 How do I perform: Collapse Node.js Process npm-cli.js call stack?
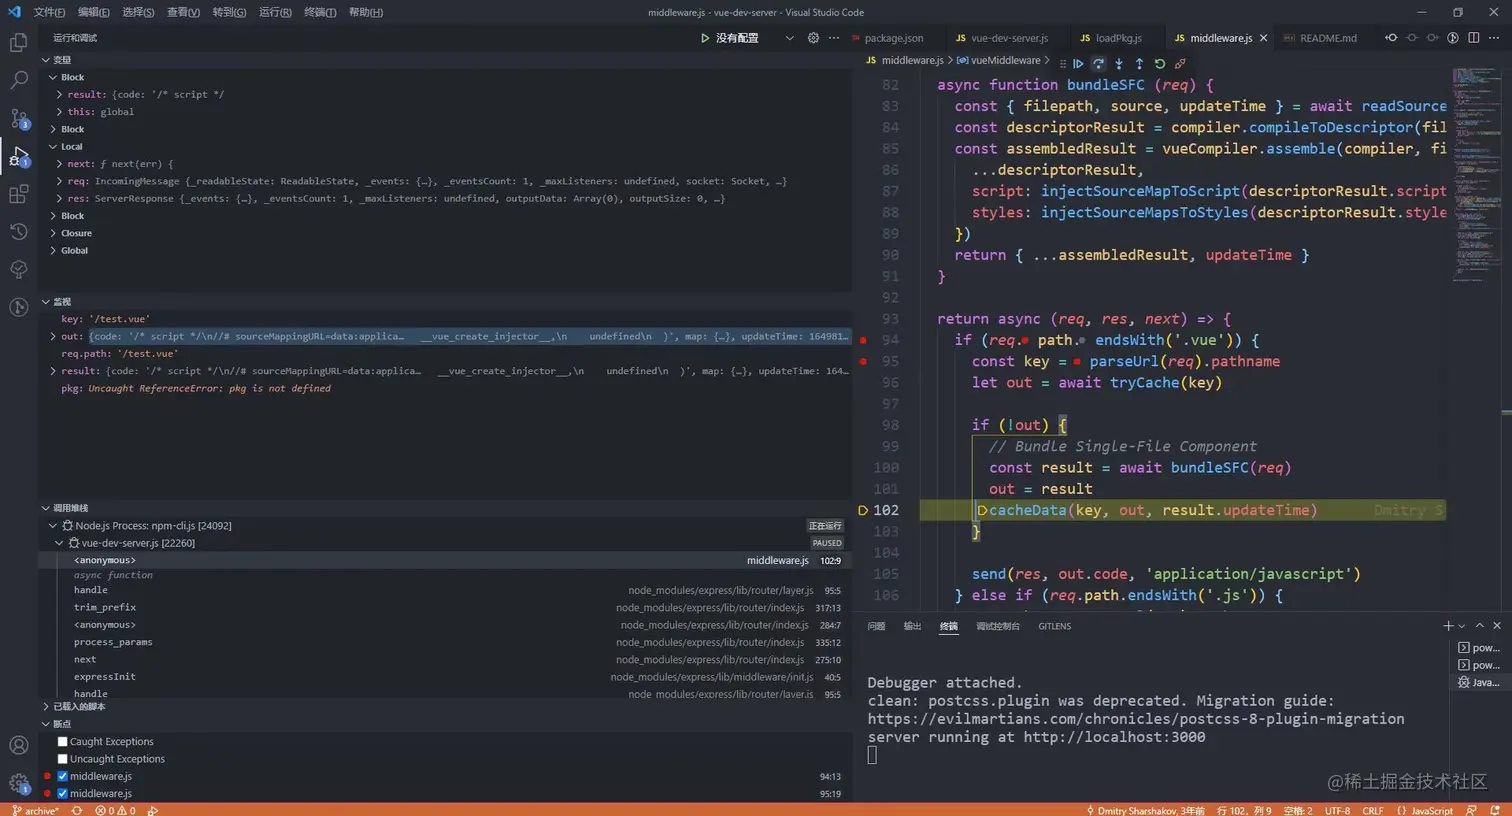pos(53,525)
